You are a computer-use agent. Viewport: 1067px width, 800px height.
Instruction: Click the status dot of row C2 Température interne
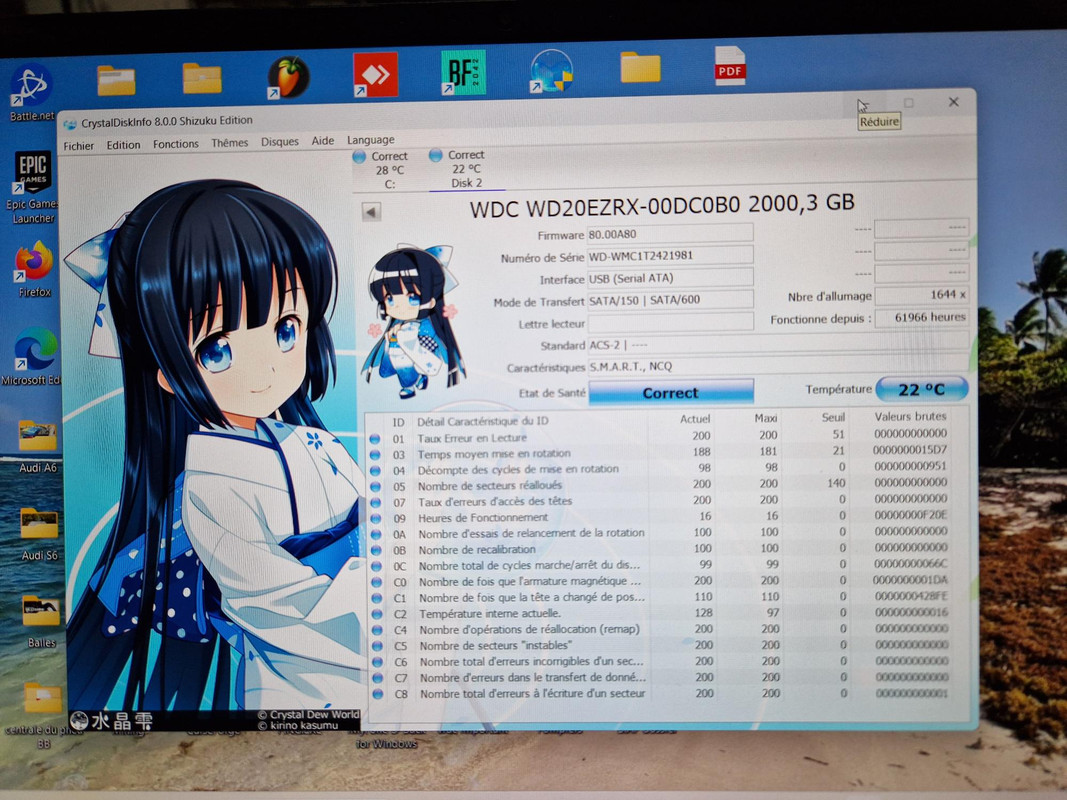point(376,614)
